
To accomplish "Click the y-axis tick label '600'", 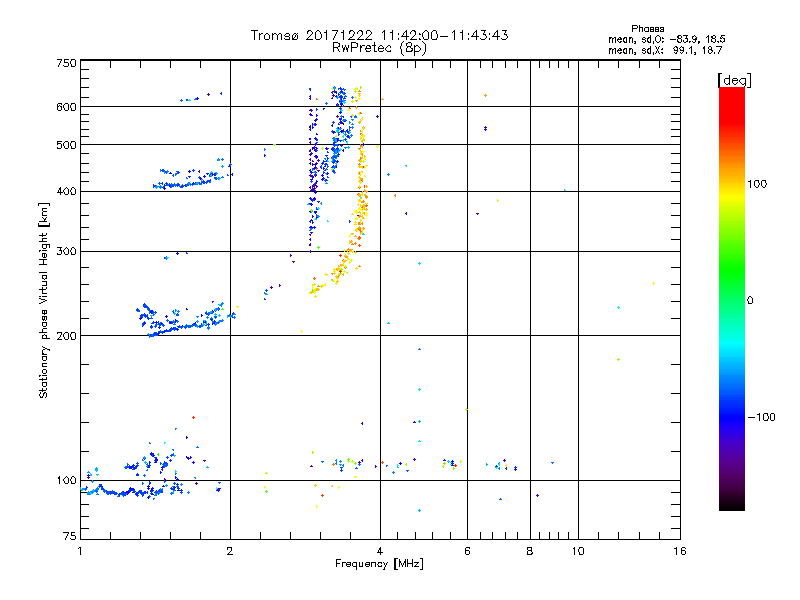I will click(66, 107).
